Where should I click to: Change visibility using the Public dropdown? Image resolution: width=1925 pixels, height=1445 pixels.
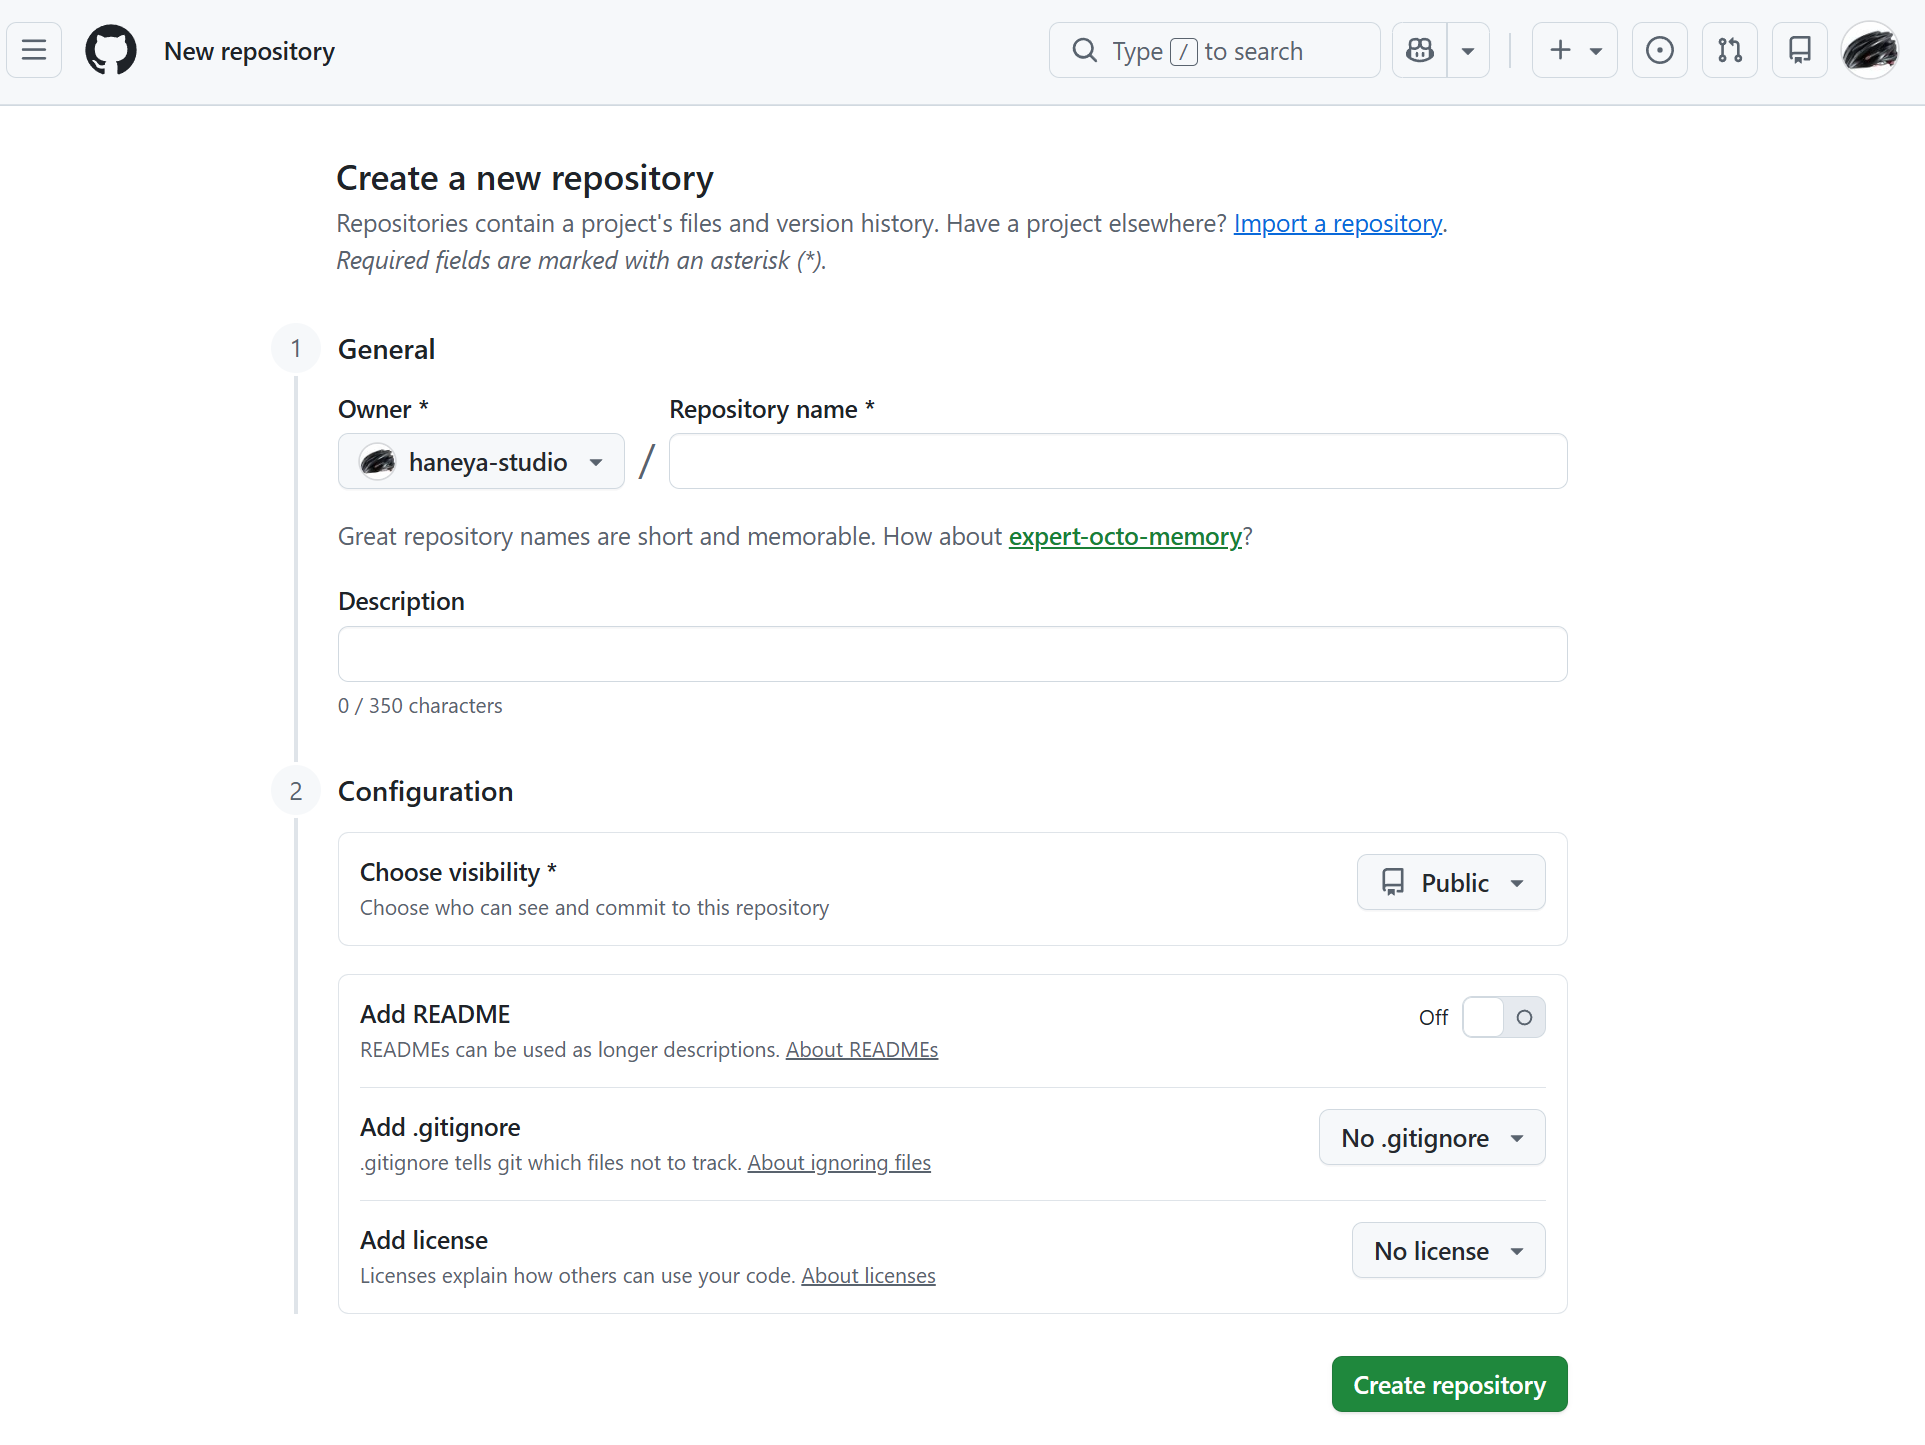1450,882
